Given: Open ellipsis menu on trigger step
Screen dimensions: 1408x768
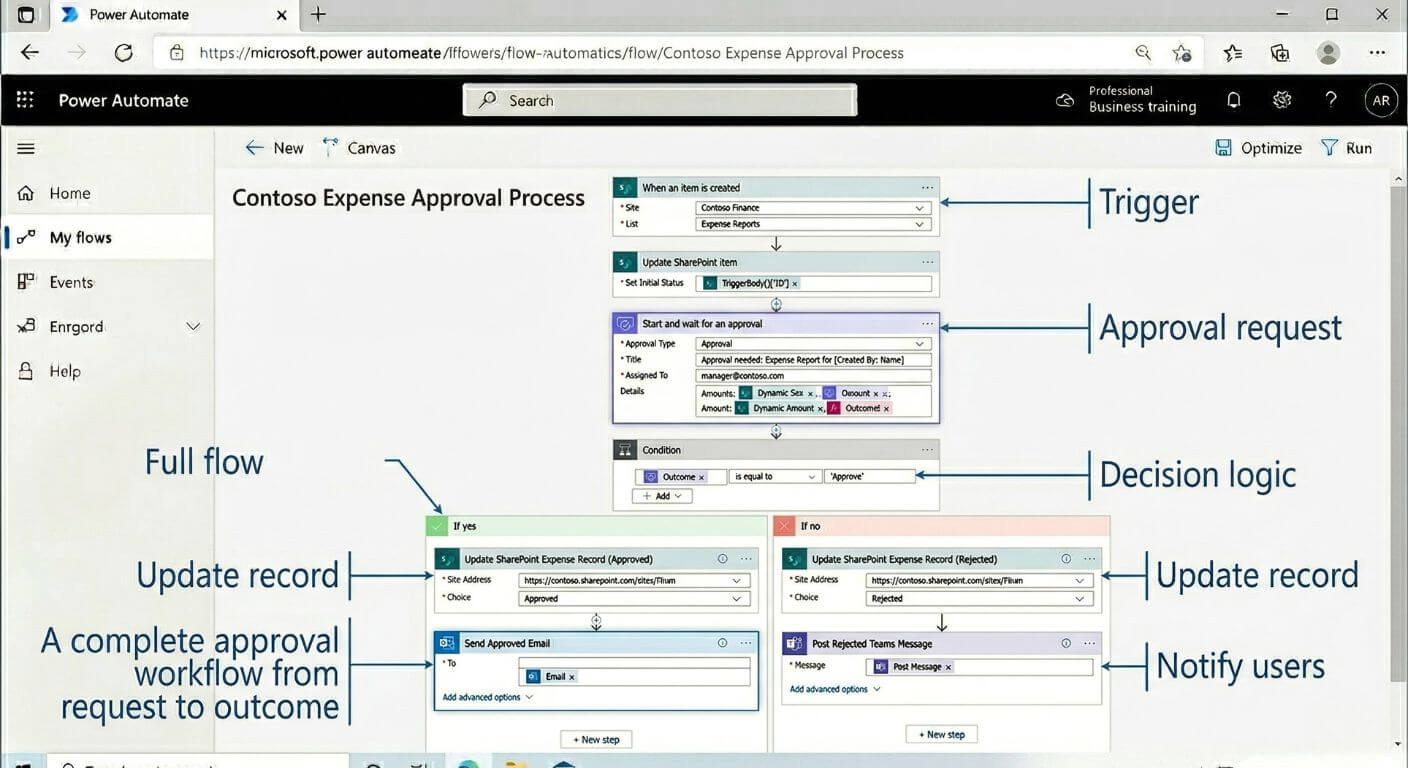Looking at the screenshot, I should pos(927,188).
